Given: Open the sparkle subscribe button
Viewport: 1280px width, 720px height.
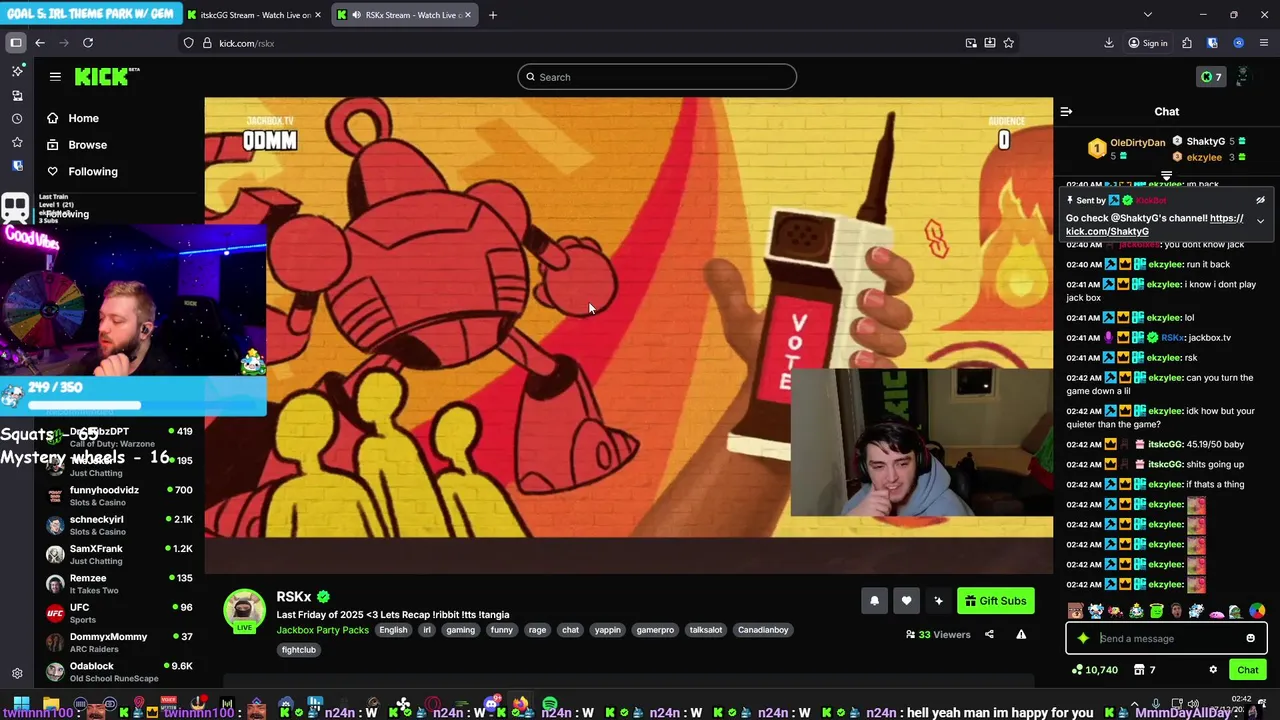Looking at the screenshot, I should [x=938, y=600].
